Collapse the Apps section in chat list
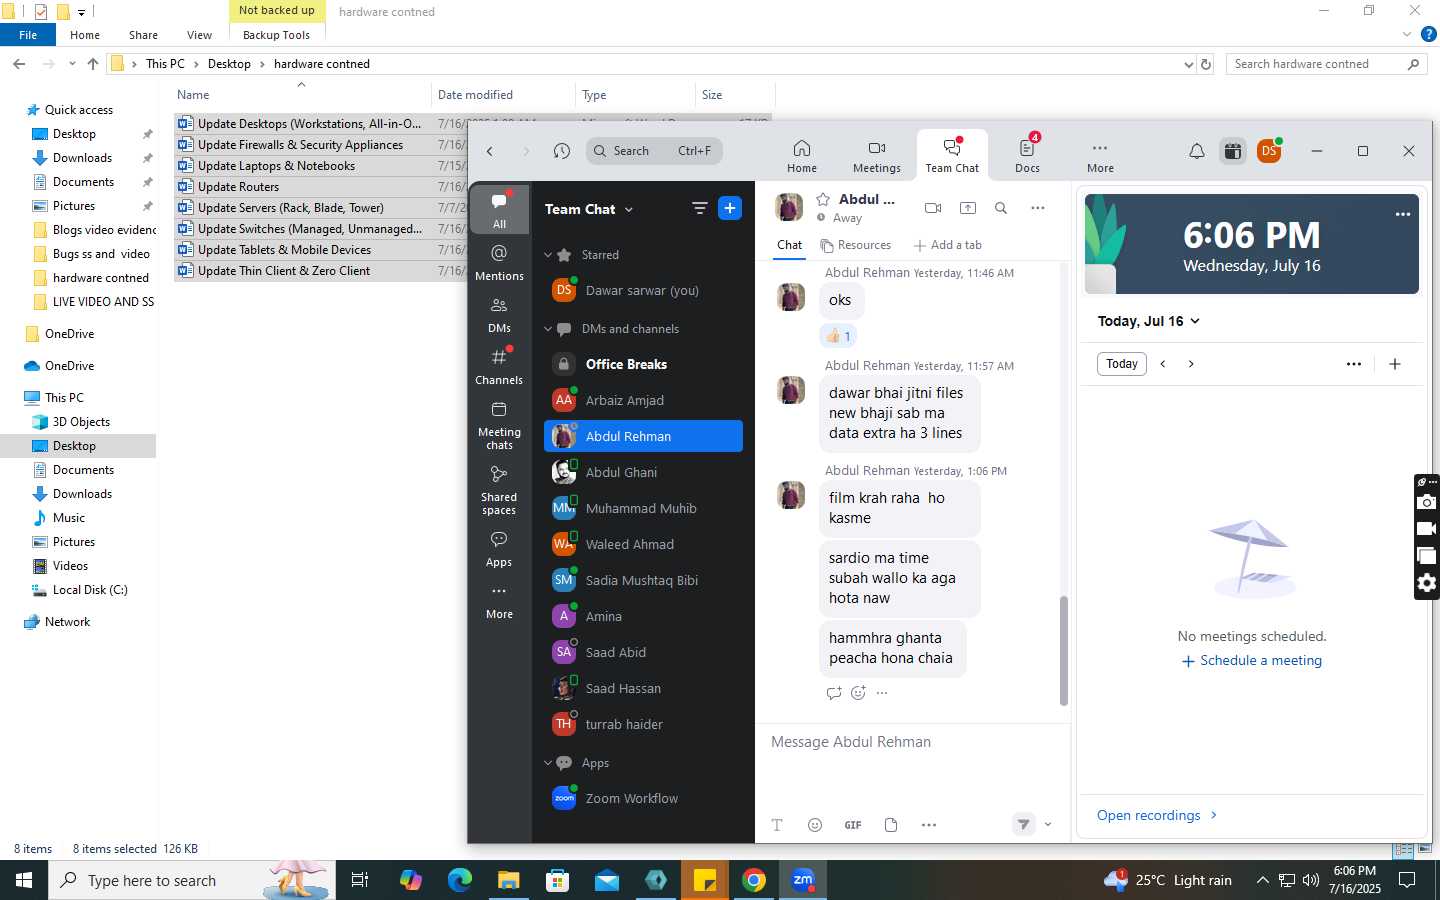The width and height of the screenshot is (1440, 900). [x=548, y=763]
